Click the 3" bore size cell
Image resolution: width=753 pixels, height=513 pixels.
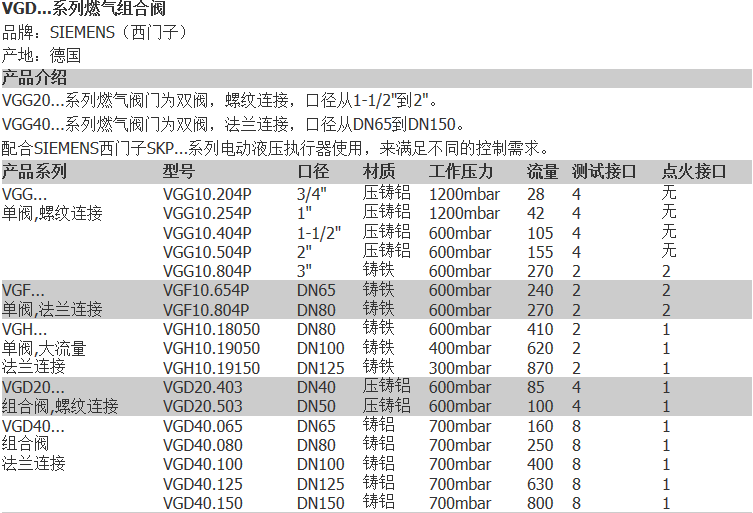coord(304,271)
